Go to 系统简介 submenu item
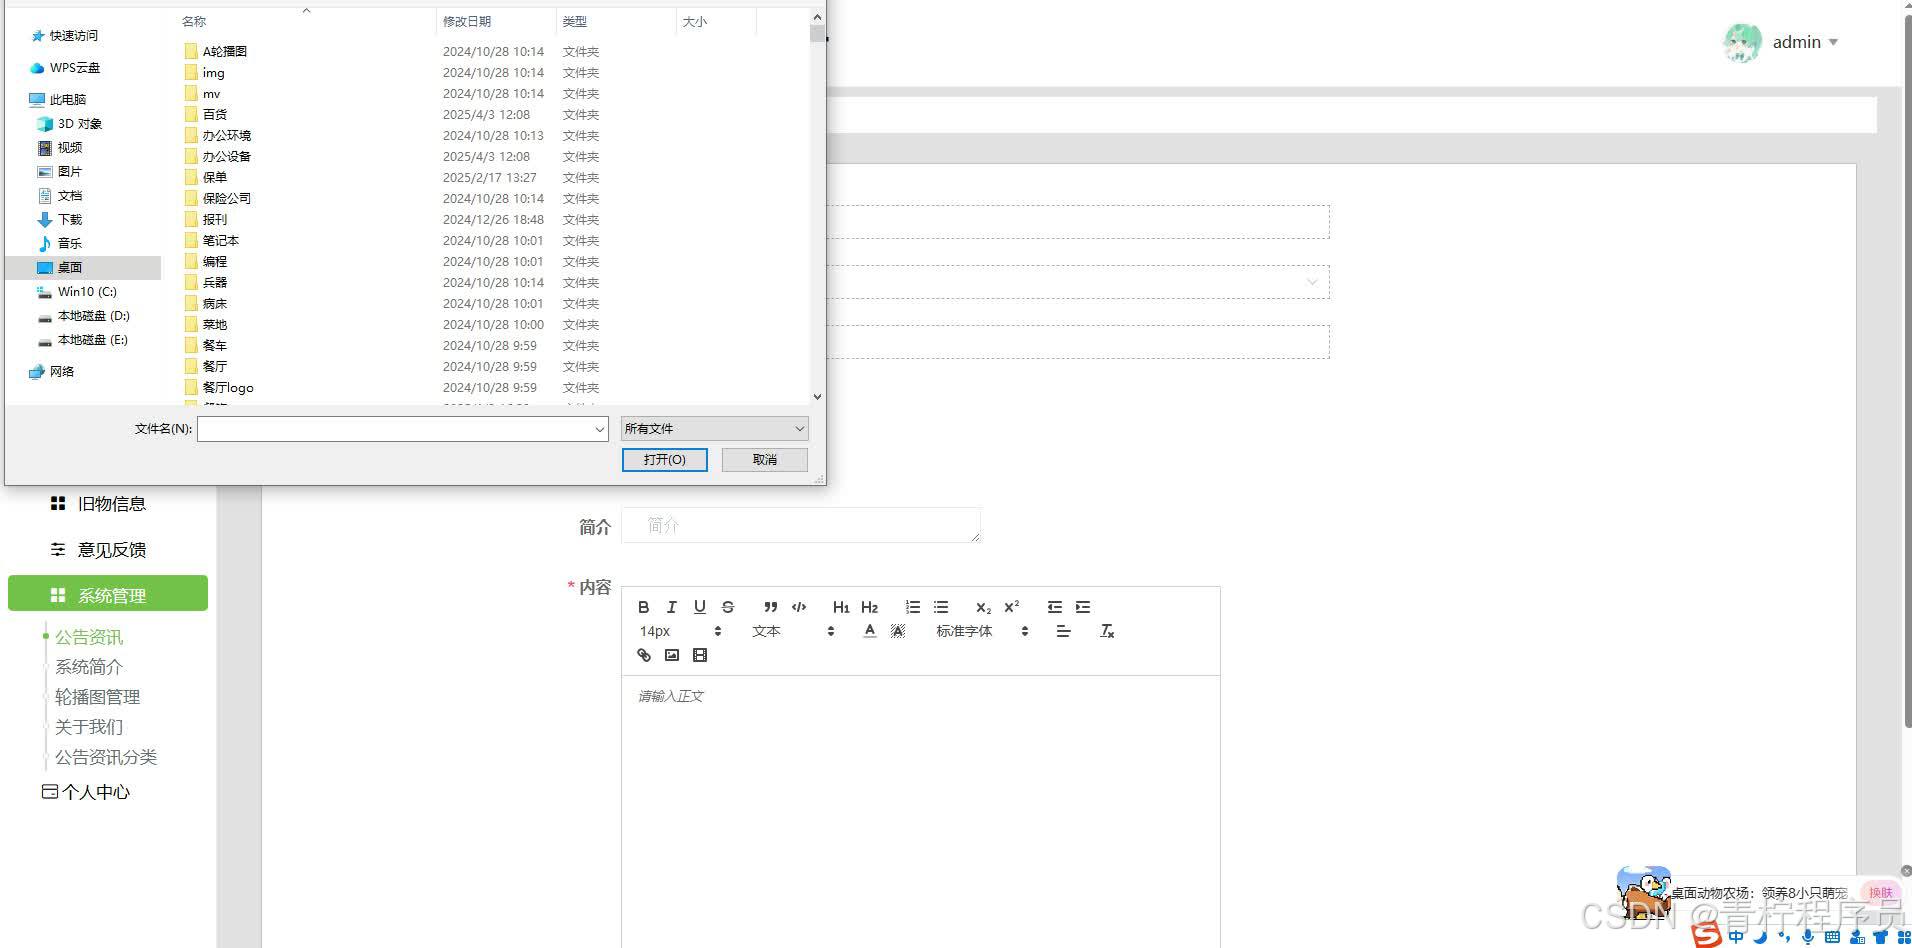 coord(89,667)
